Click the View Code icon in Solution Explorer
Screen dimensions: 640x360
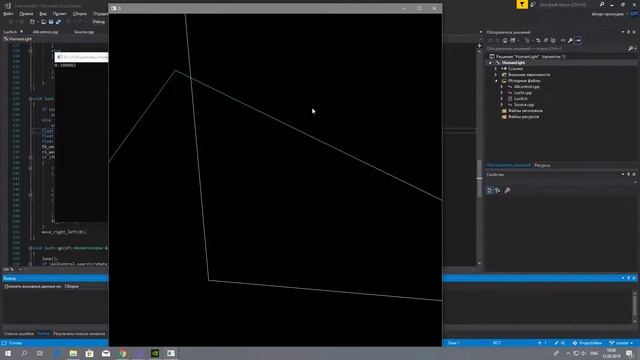click(562, 40)
